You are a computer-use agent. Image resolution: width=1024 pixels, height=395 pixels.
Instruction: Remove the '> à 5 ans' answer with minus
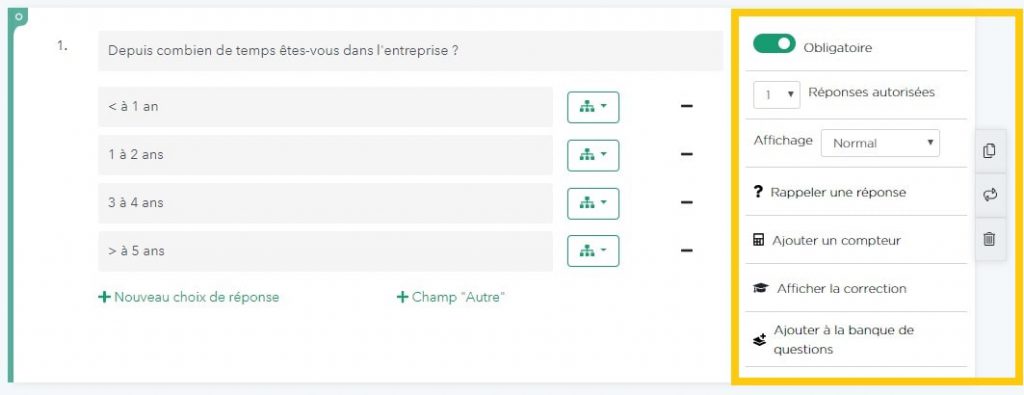(x=686, y=251)
